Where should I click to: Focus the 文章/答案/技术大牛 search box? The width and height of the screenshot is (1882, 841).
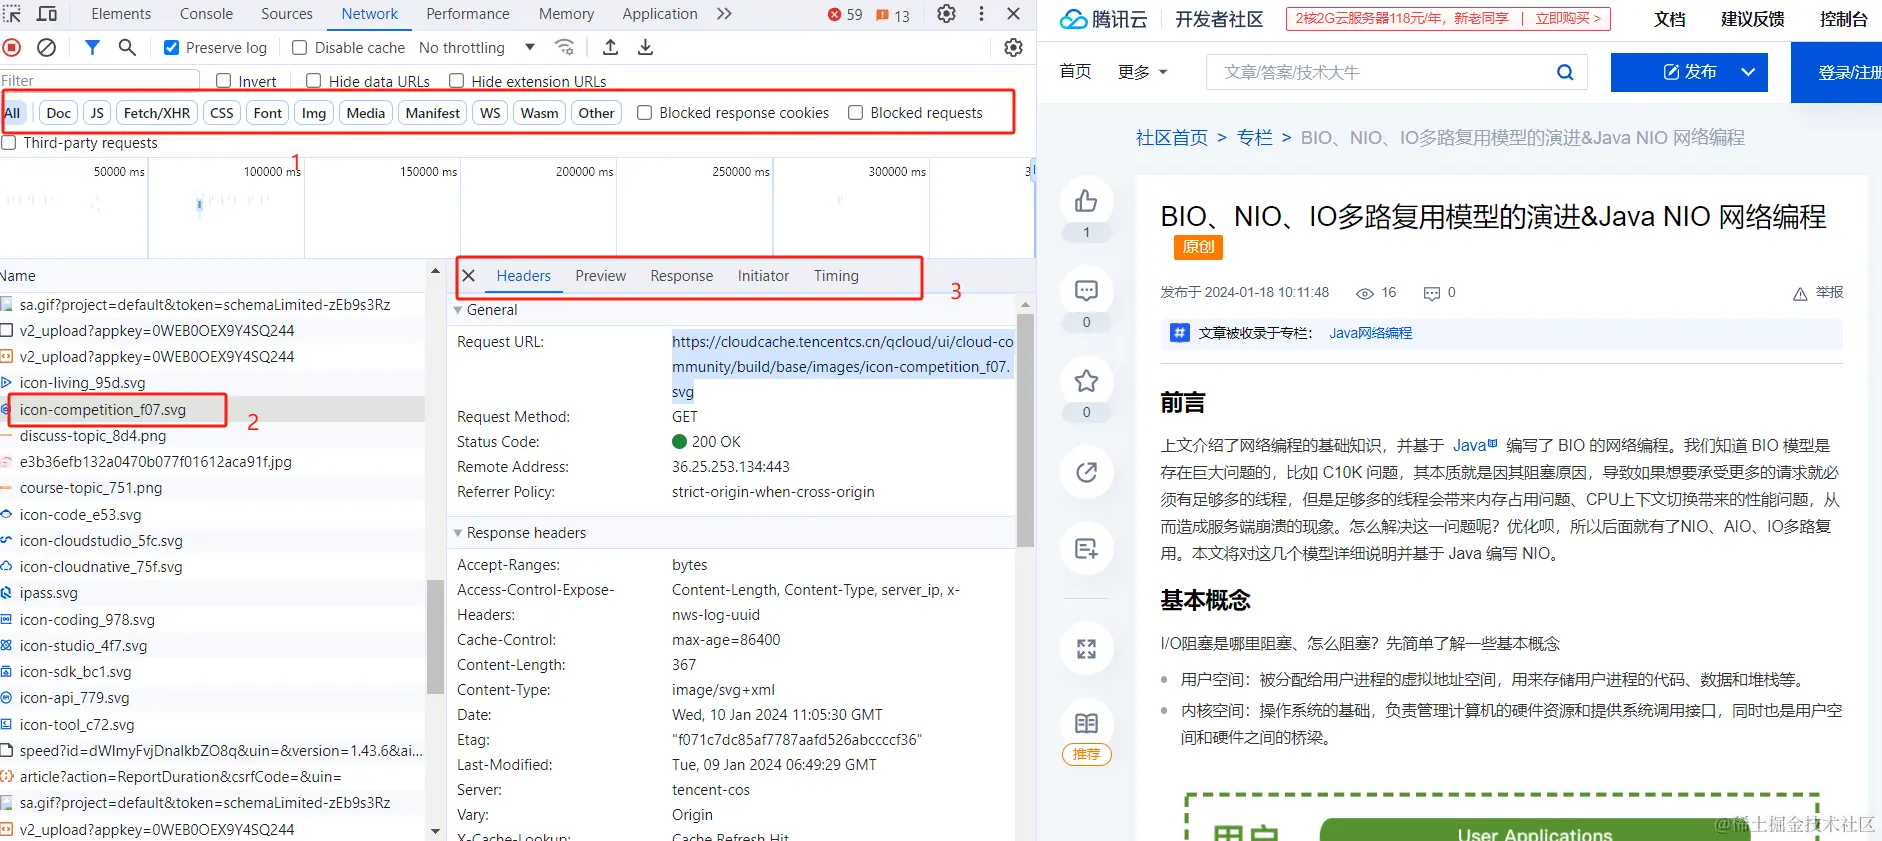point(1380,72)
